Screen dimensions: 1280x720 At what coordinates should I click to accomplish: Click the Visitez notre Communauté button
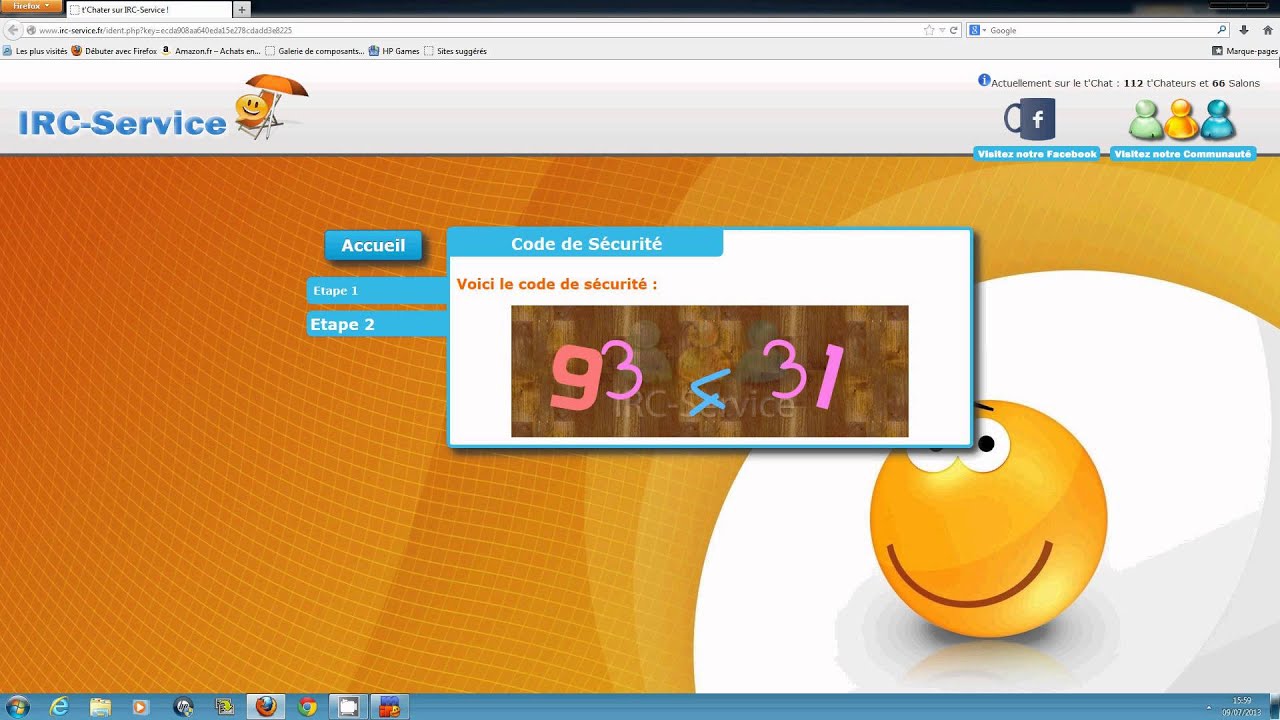point(1182,154)
